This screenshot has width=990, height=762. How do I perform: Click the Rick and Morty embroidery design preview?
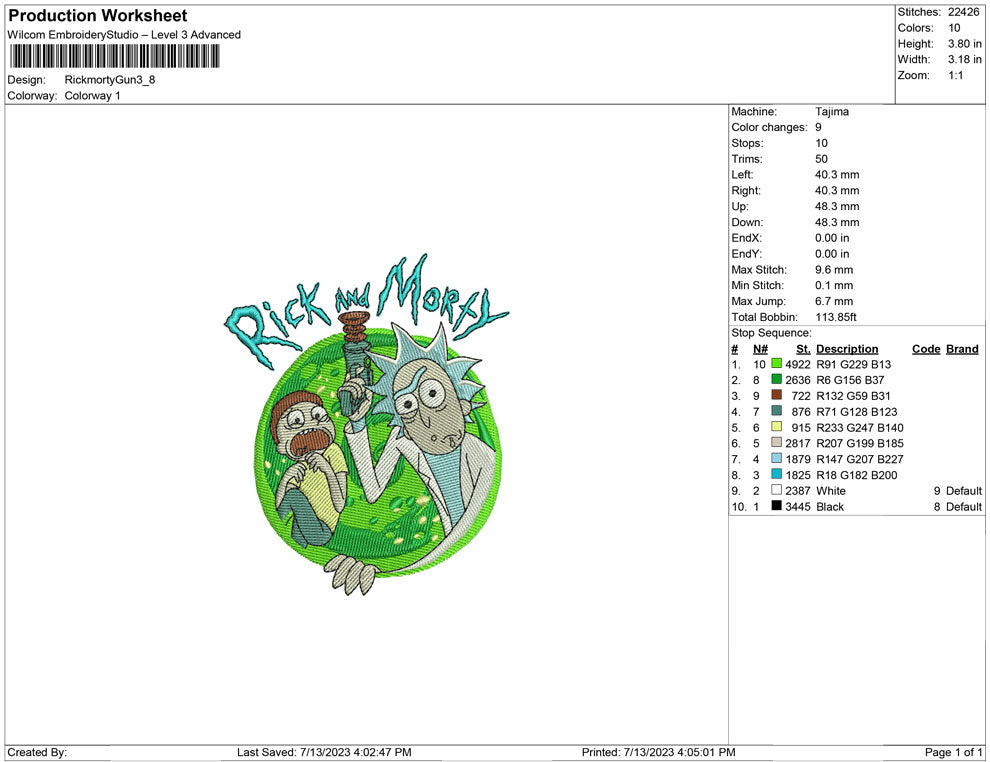click(x=367, y=425)
